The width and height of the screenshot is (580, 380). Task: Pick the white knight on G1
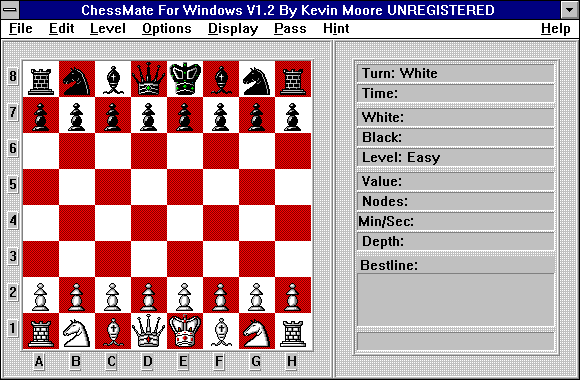257,331
